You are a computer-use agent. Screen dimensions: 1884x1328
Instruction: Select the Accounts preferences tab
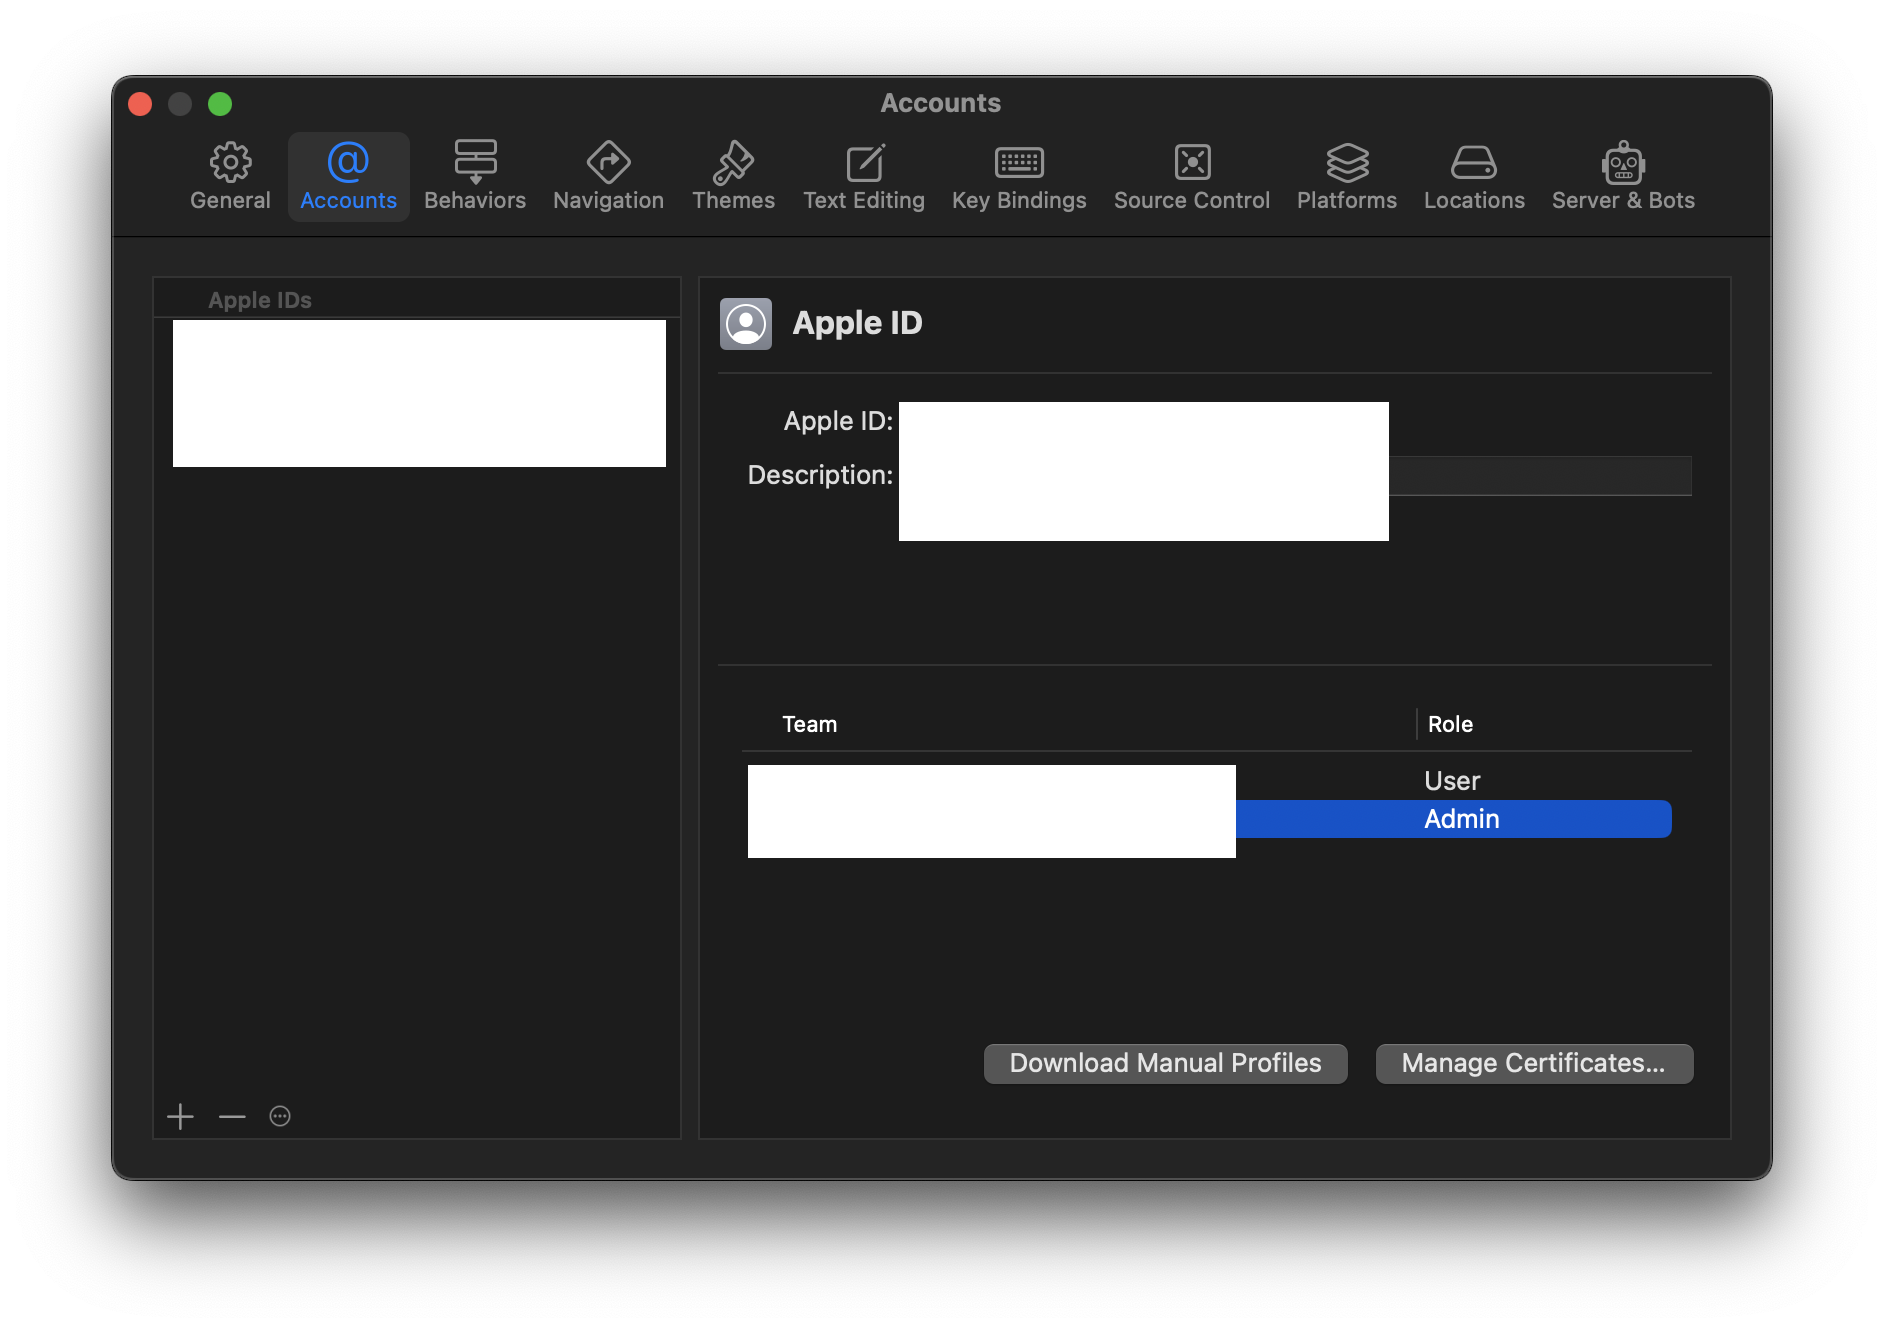click(348, 177)
